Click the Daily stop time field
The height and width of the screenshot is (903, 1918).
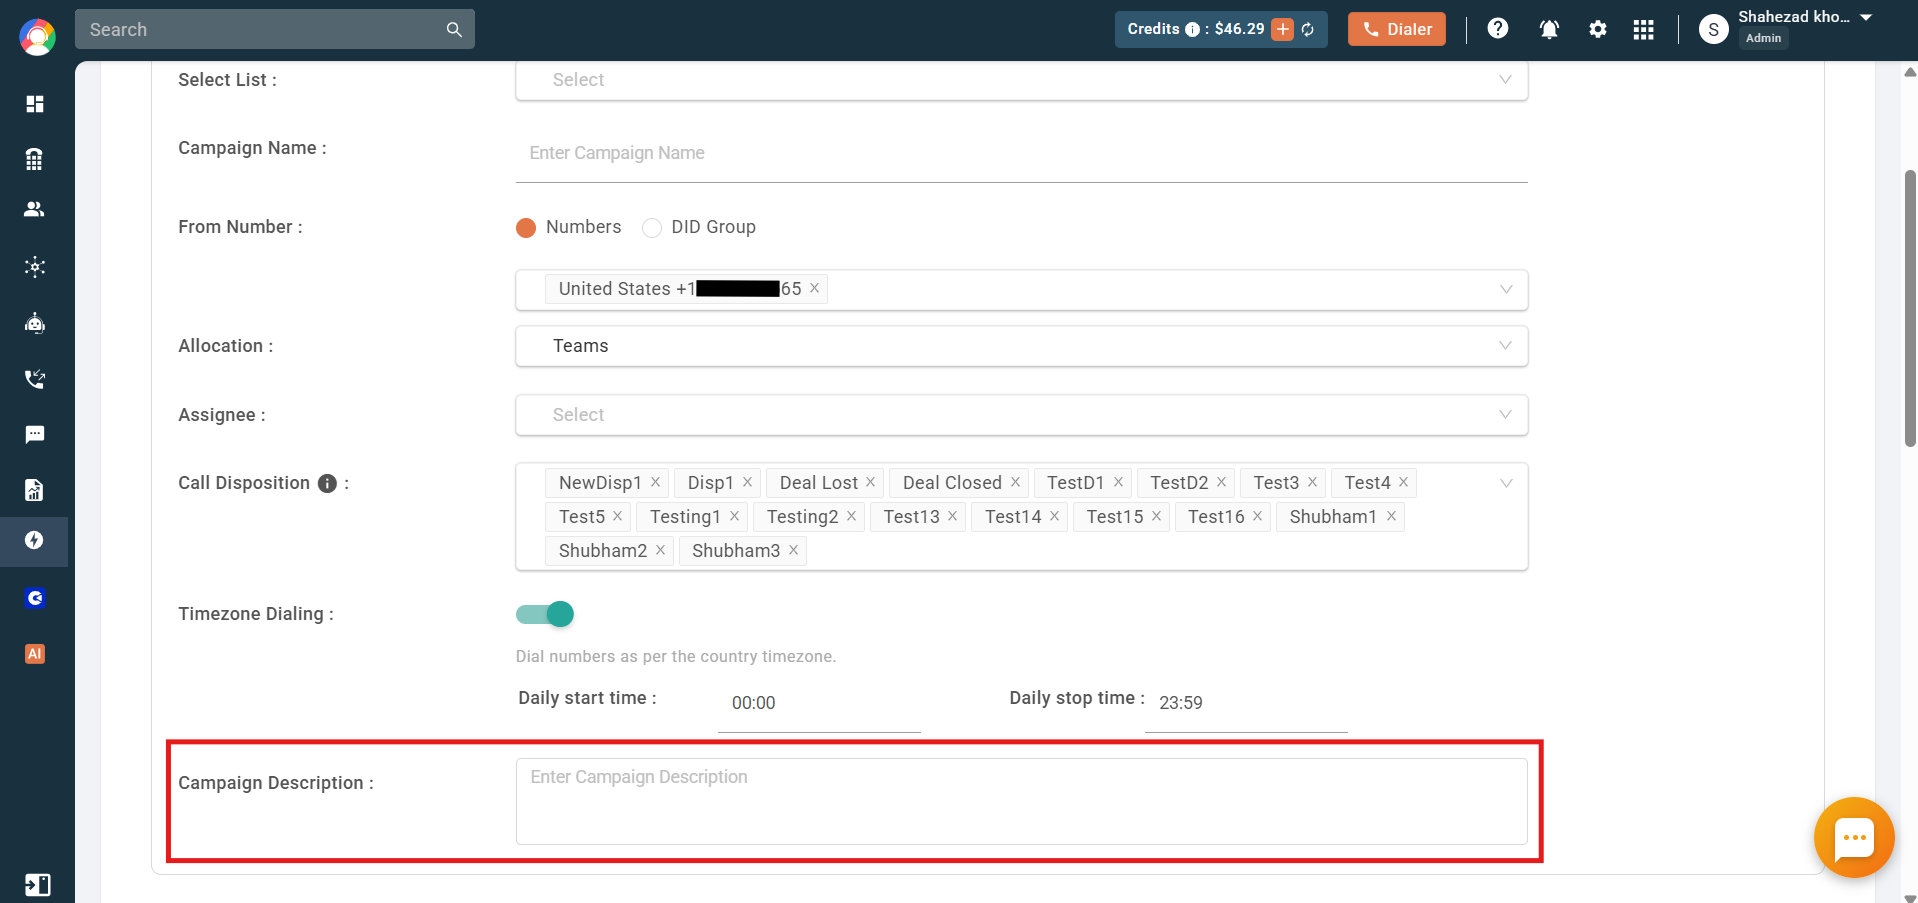pos(1246,703)
